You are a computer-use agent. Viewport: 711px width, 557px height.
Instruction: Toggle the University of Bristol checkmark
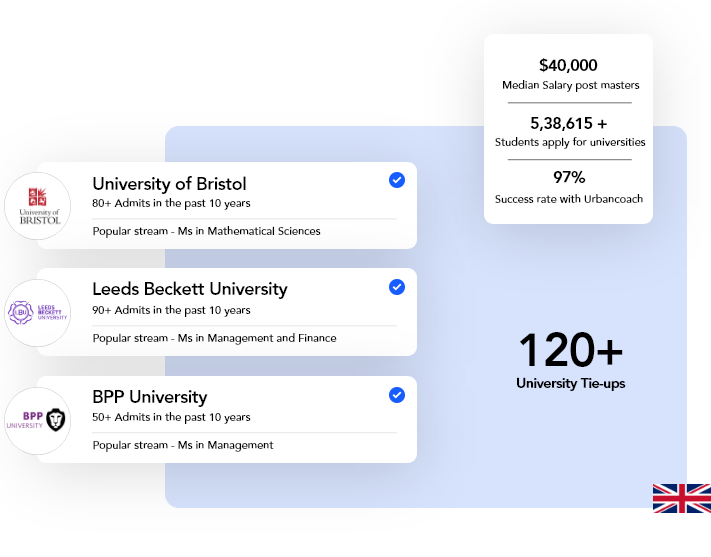point(397,180)
